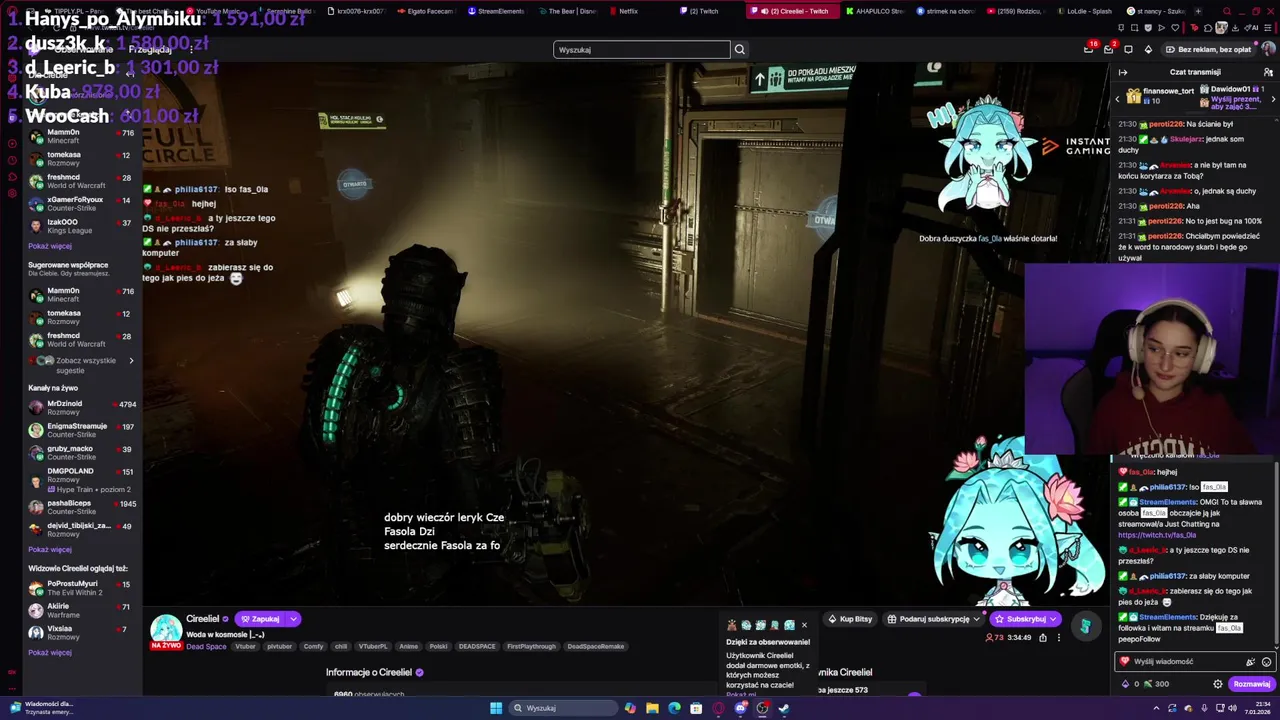Expand Podaruj subskrypcję dropdown
The width and height of the screenshot is (1280, 720).
pyautogui.click(x=976, y=619)
